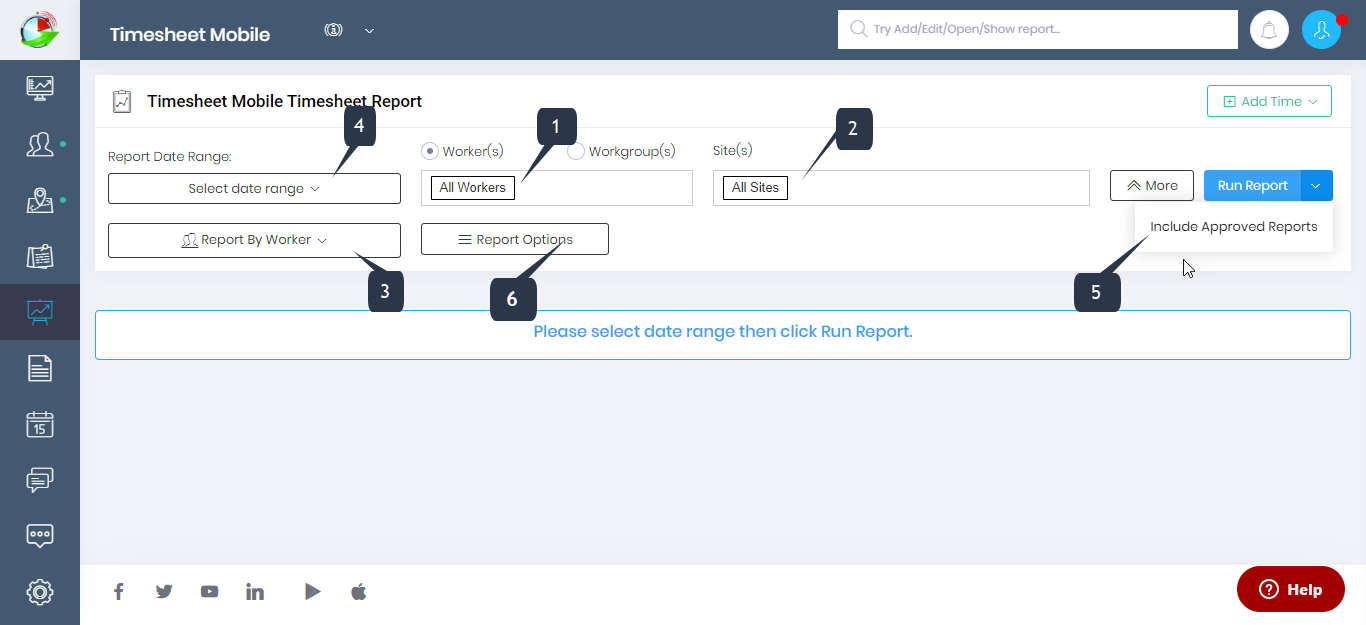This screenshot has width=1366, height=625.
Task: Open Report Options
Action: 514,240
